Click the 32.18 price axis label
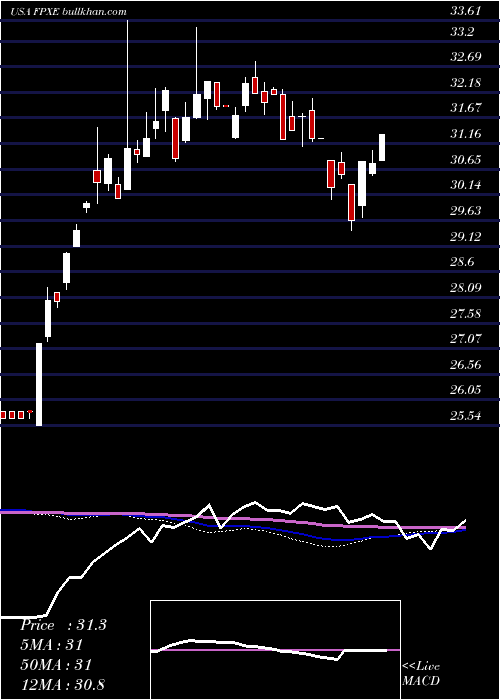The height and width of the screenshot is (700, 500). (466, 83)
